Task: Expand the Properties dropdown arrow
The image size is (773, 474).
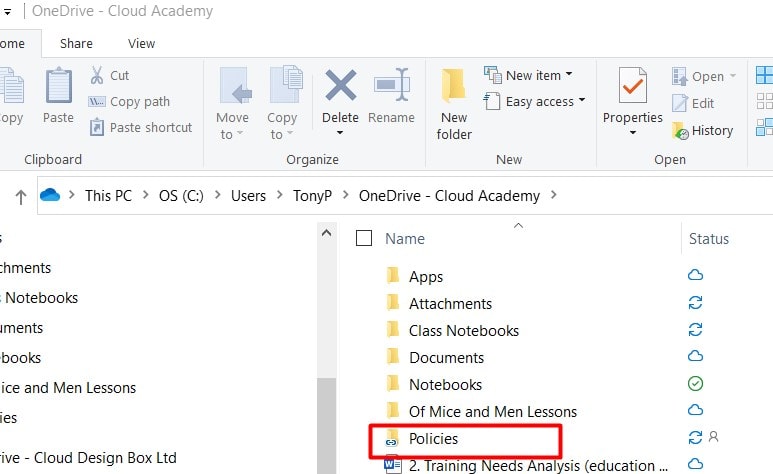Action: [632, 133]
